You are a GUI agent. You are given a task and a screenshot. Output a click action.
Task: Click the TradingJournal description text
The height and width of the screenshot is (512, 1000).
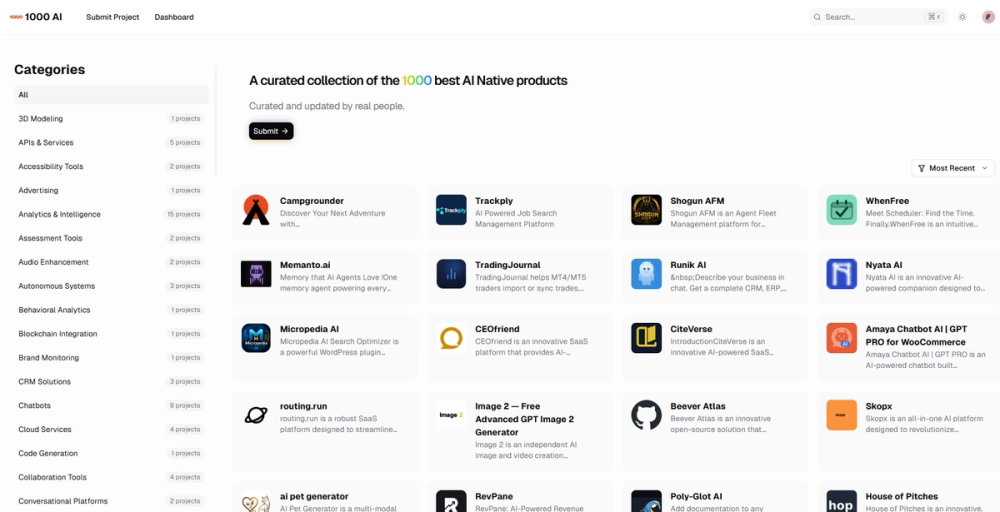coord(531,283)
